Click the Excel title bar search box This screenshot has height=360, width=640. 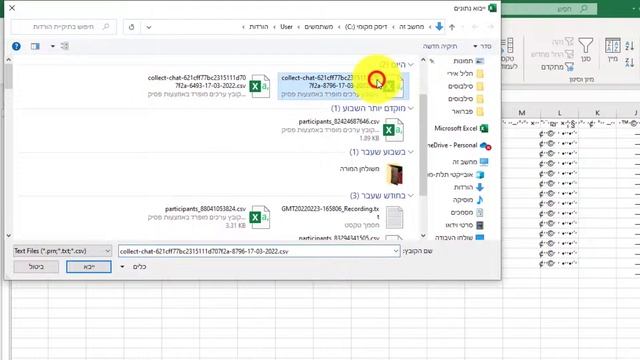[x=549, y=9]
